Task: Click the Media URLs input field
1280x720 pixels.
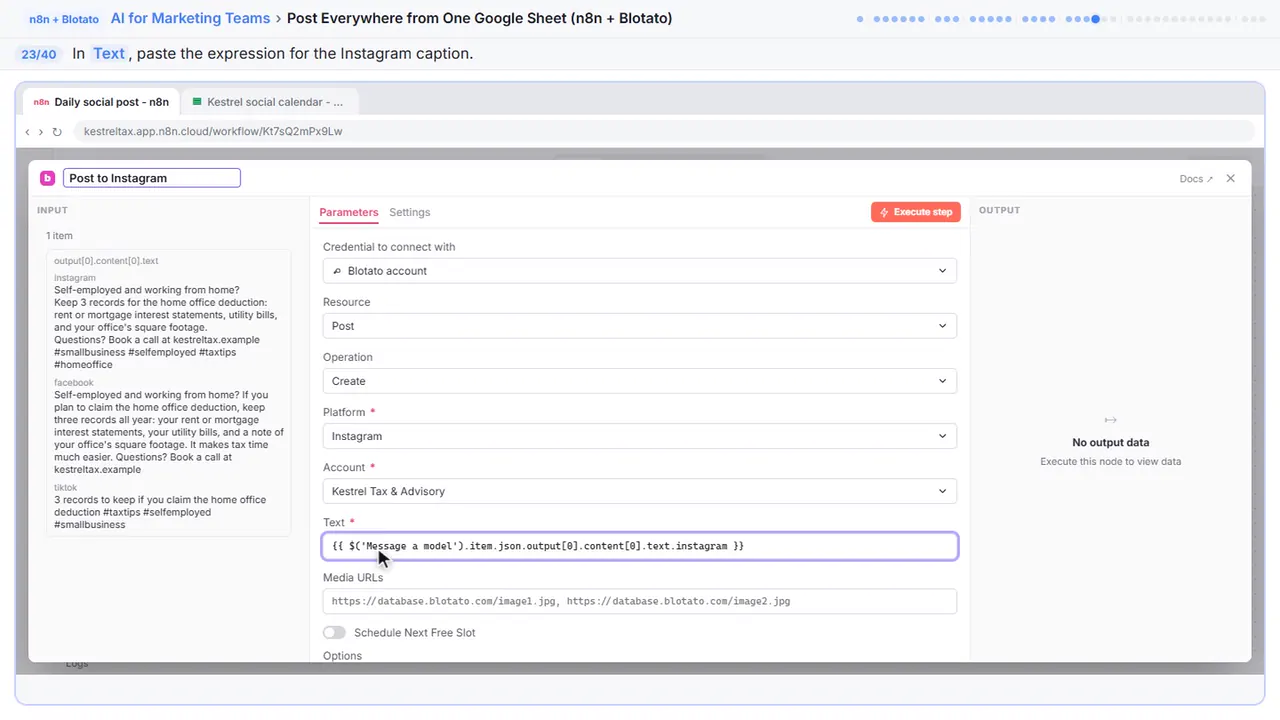Action: click(x=639, y=601)
